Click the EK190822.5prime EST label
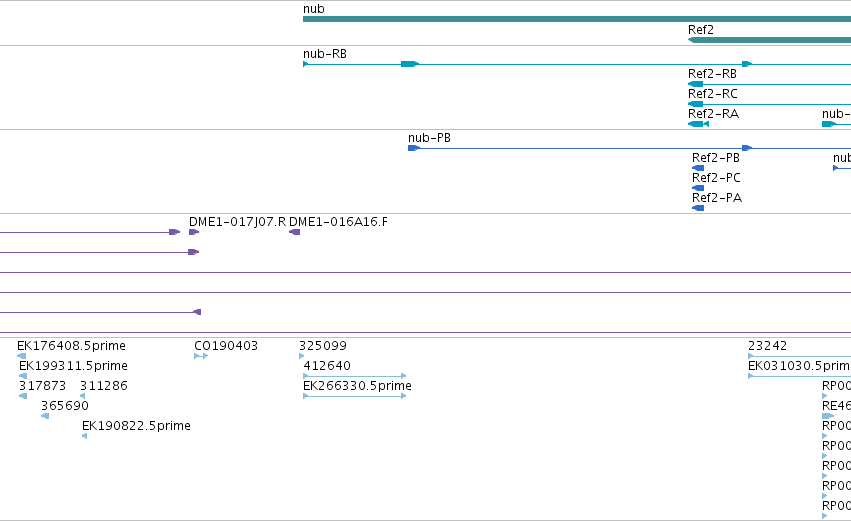 pos(136,427)
